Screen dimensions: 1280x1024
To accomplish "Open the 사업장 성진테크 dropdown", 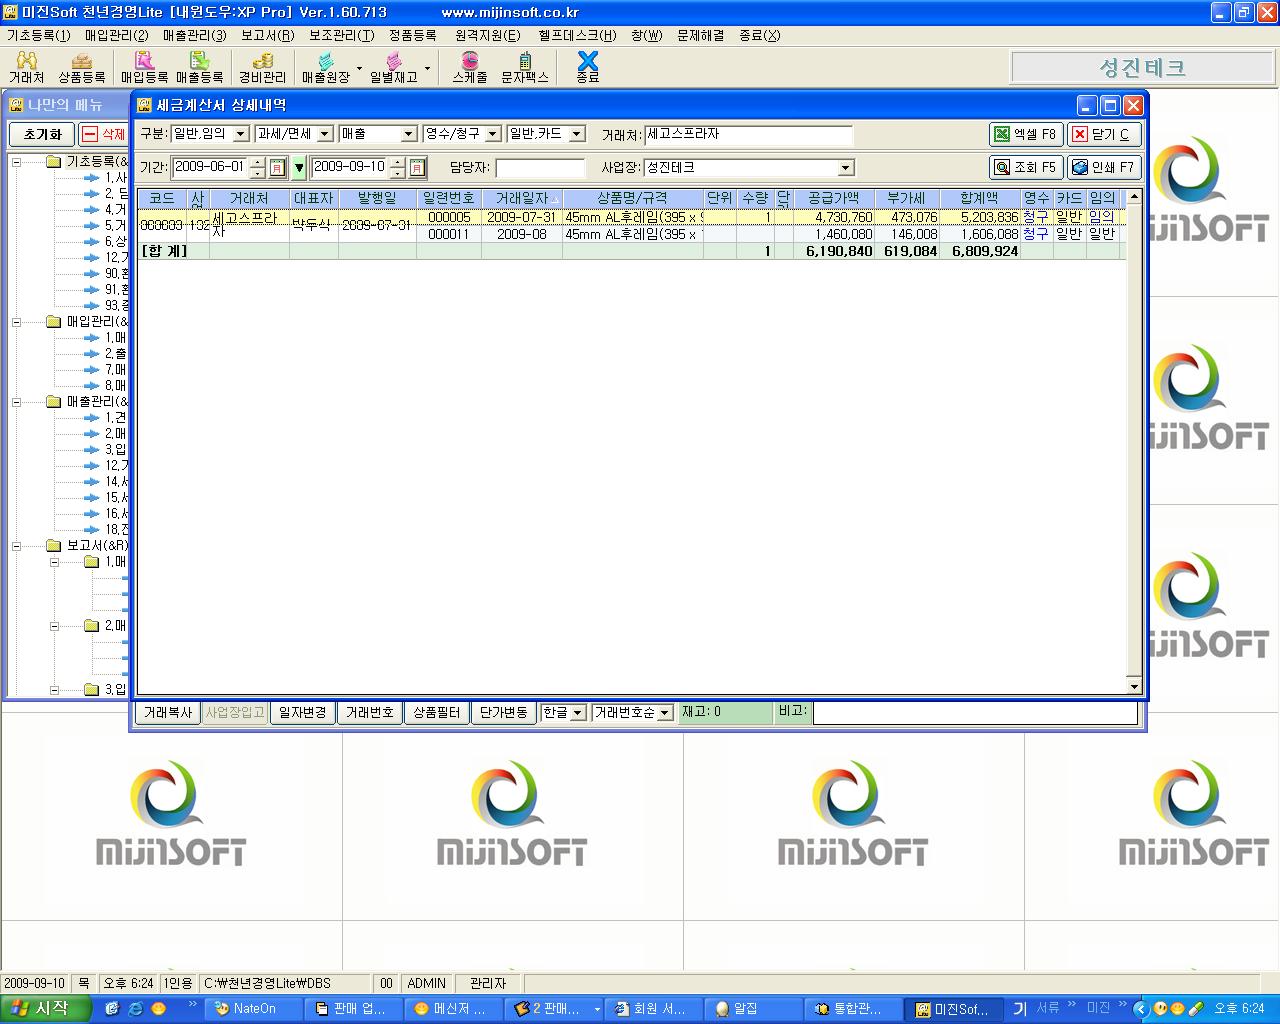I will point(846,168).
